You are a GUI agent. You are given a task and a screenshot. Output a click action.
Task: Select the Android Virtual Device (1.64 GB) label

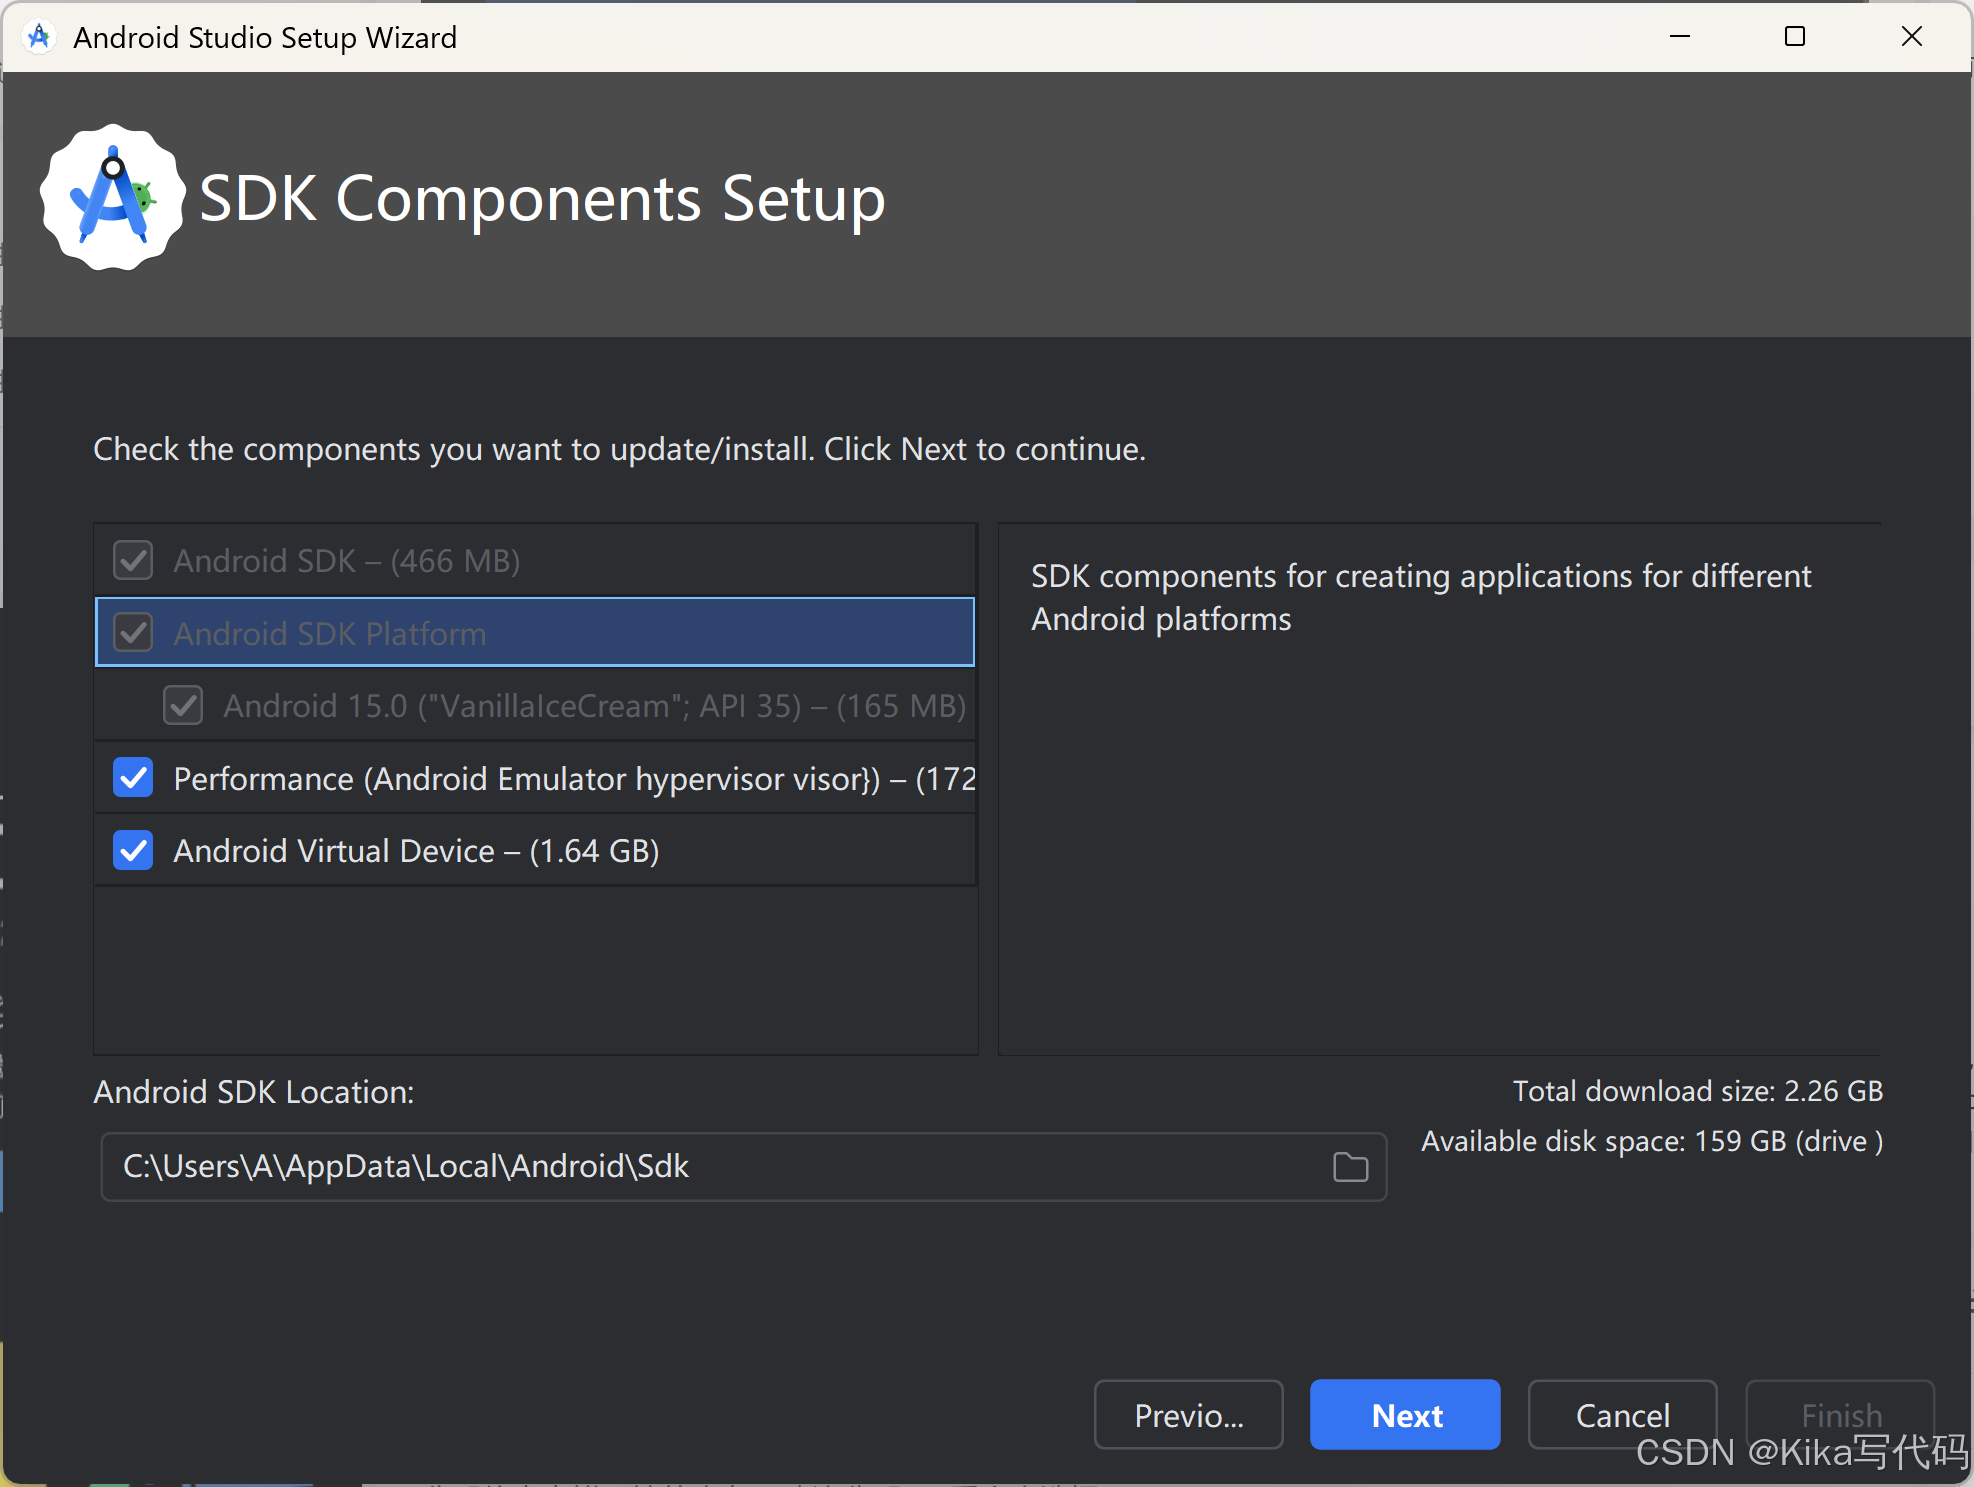(416, 851)
